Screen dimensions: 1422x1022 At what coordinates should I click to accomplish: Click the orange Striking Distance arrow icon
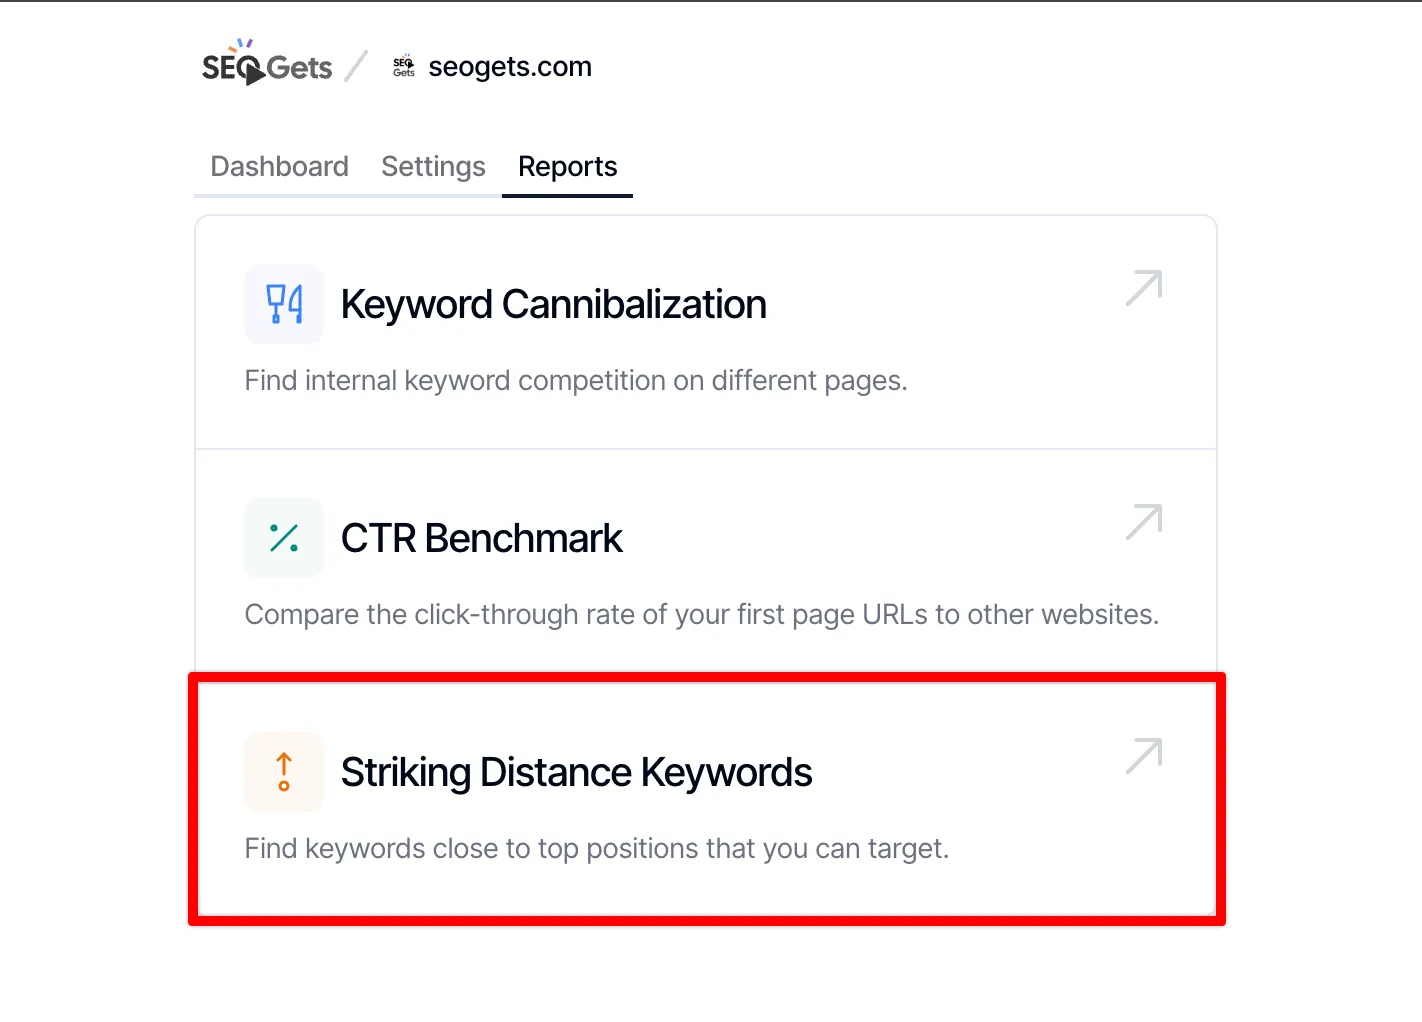(284, 772)
